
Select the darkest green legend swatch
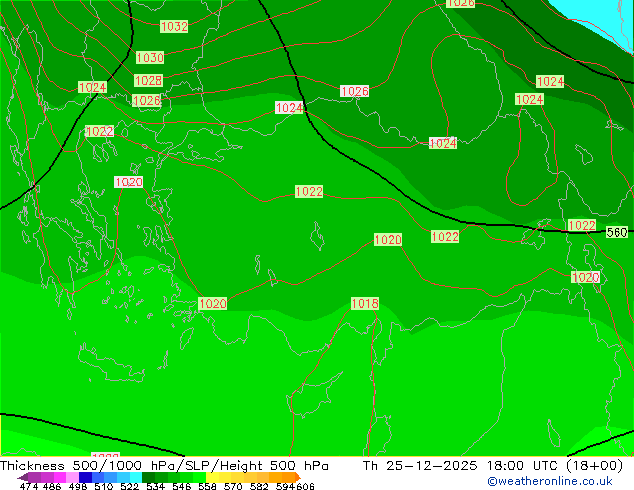(148, 477)
